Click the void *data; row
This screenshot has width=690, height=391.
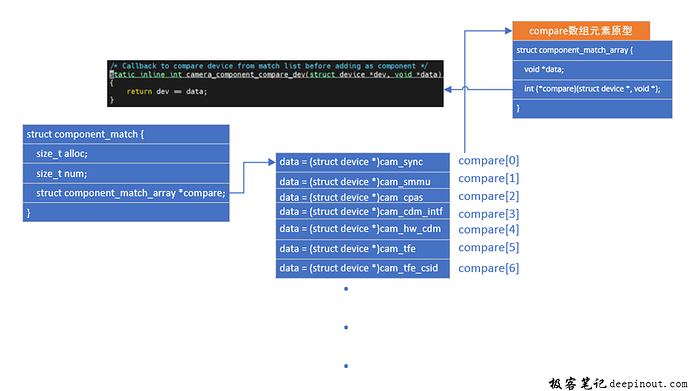(x=592, y=70)
